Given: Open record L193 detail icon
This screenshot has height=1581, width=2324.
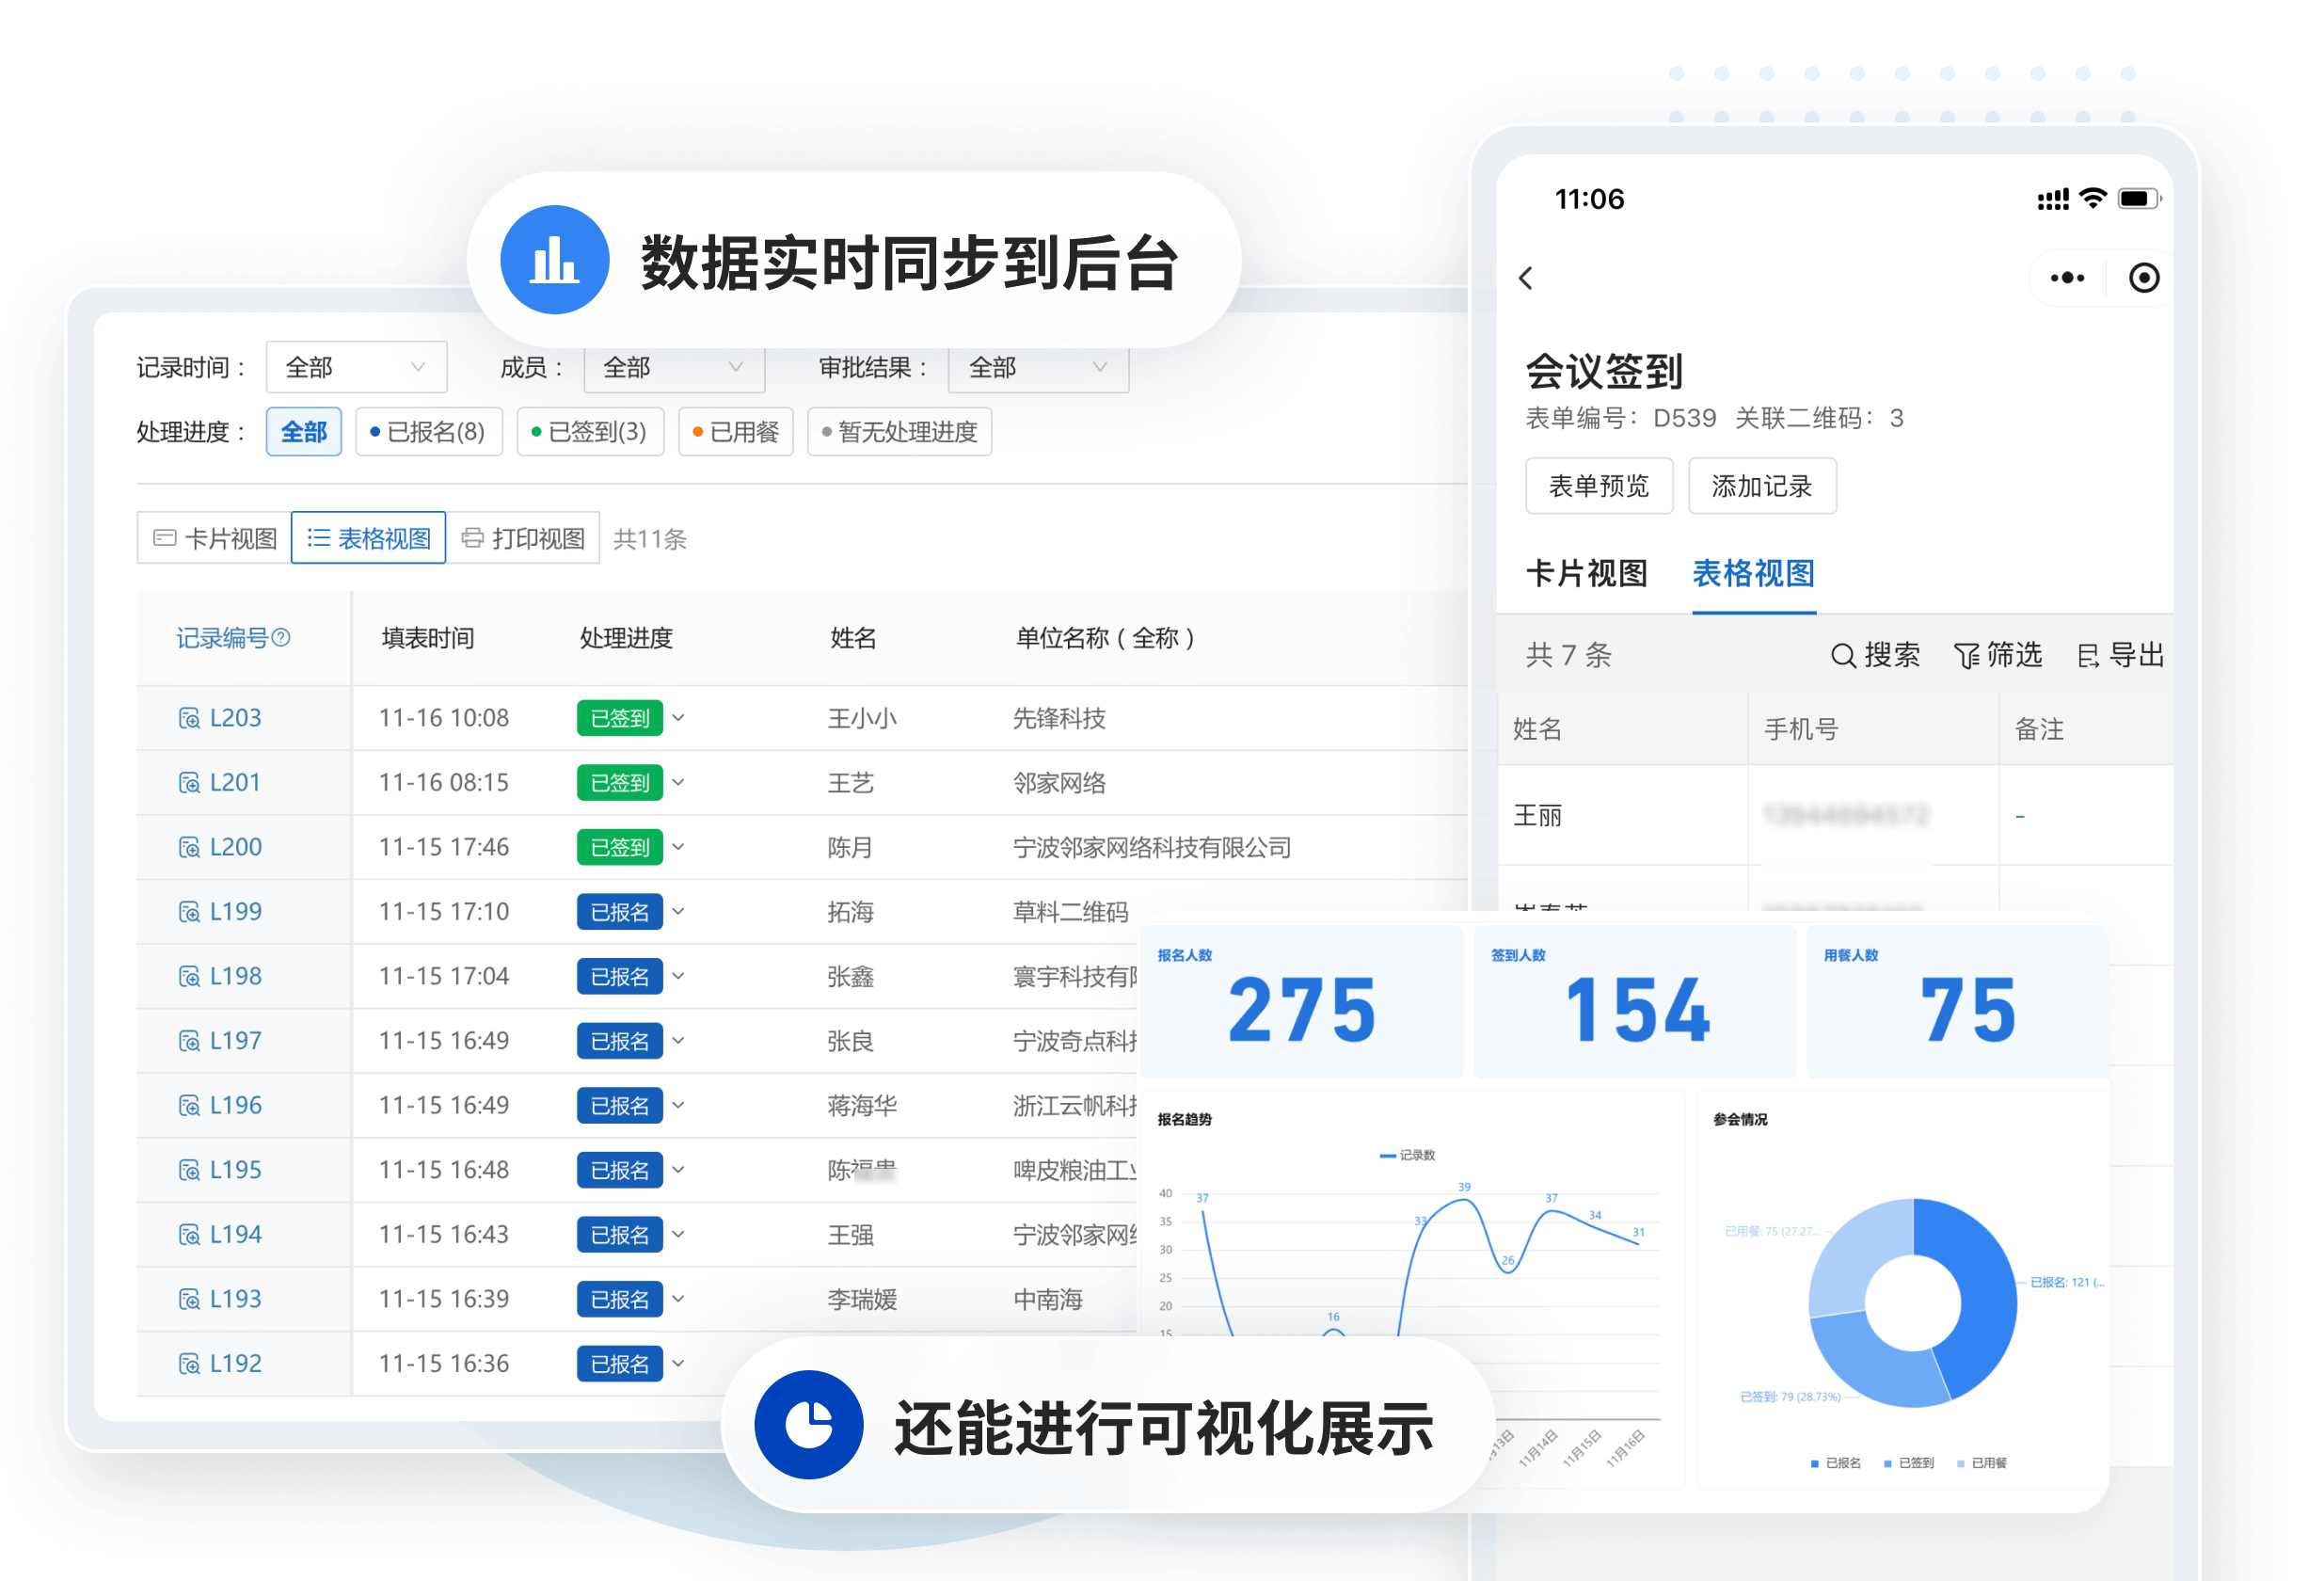Looking at the screenshot, I should pyautogui.click(x=189, y=1299).
